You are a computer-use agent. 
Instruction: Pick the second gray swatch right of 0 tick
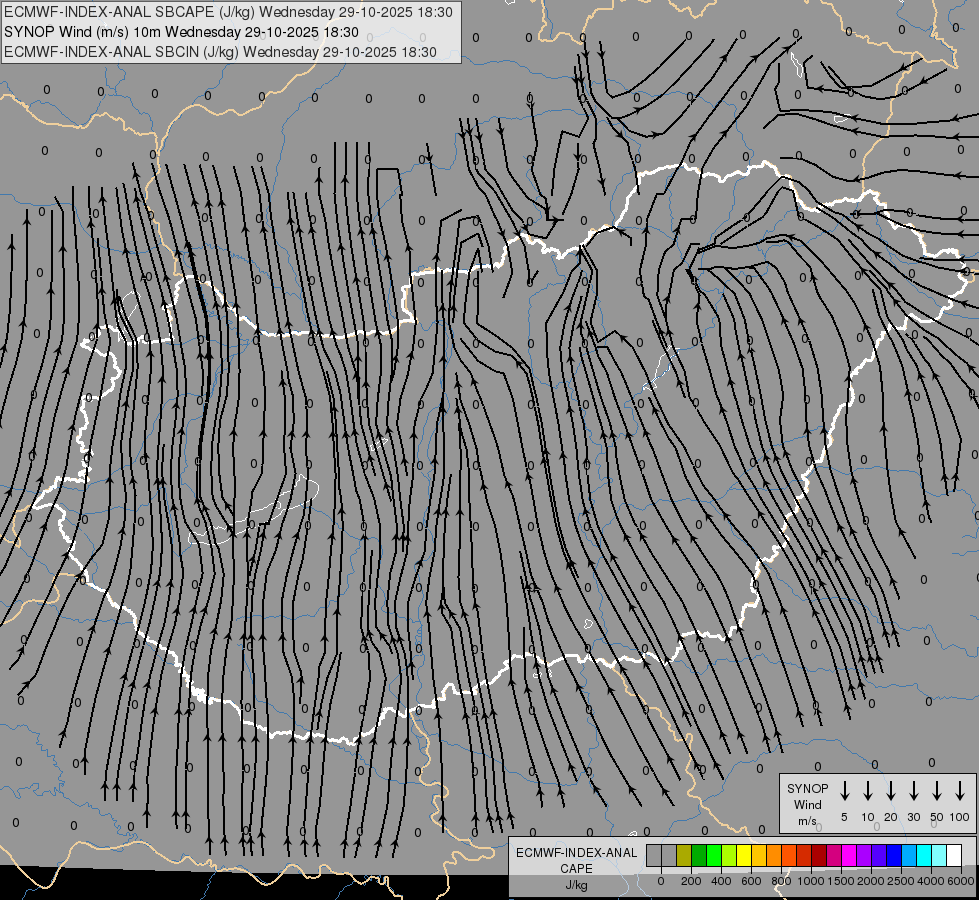tap(669, 855)
